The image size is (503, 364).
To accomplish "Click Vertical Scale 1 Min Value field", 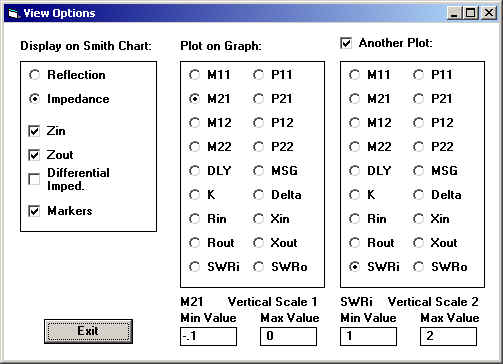I will pos(208,336).
